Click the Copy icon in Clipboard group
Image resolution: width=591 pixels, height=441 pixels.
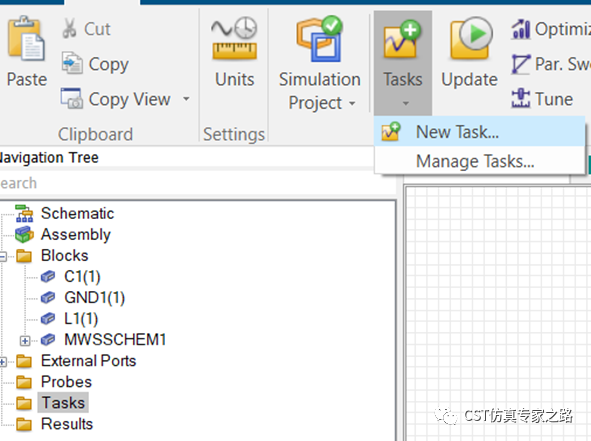point(72,63)
